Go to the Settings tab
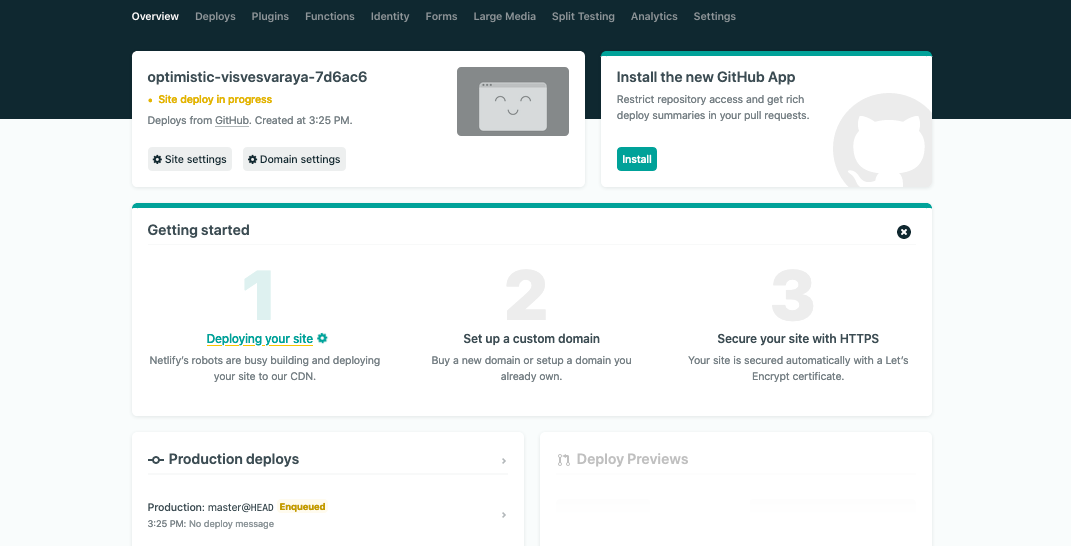The image size is (1071, 546). click(x=714, y=16)
